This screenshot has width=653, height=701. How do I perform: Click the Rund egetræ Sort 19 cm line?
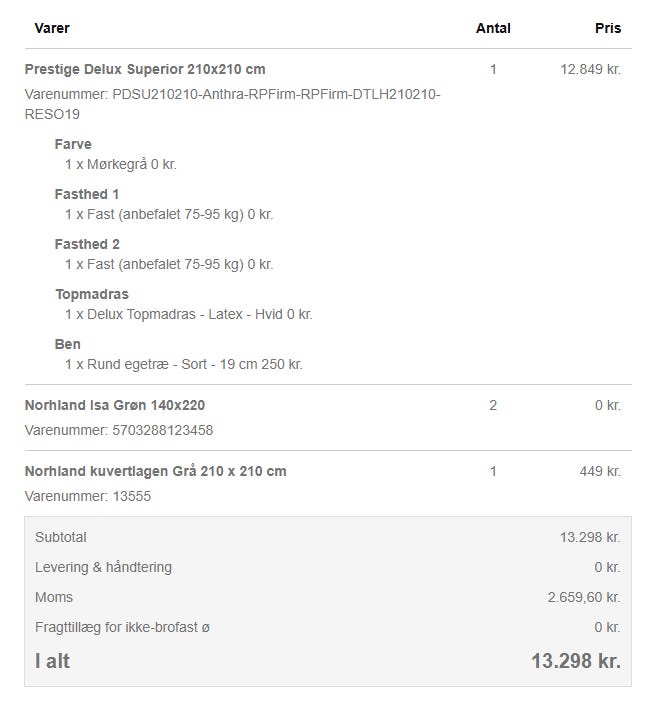point(184,364)
